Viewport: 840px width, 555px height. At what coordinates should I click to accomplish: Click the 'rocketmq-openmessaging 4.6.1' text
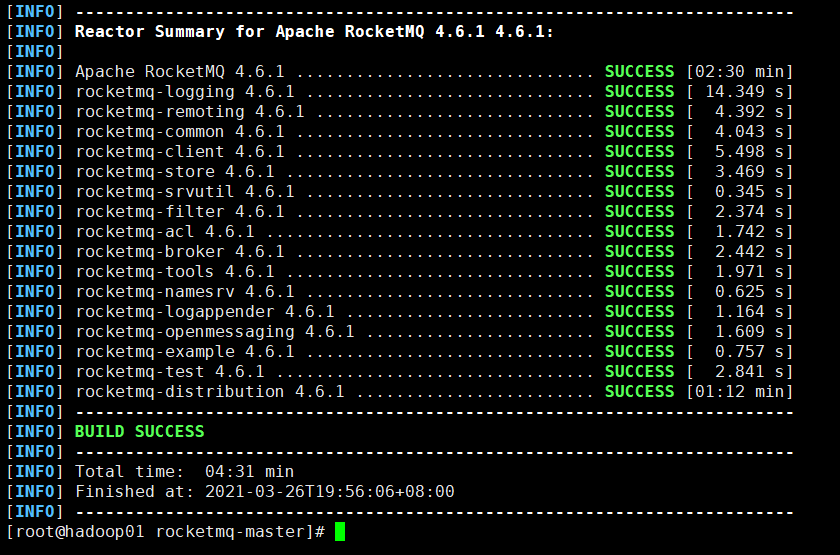(215, 332)
